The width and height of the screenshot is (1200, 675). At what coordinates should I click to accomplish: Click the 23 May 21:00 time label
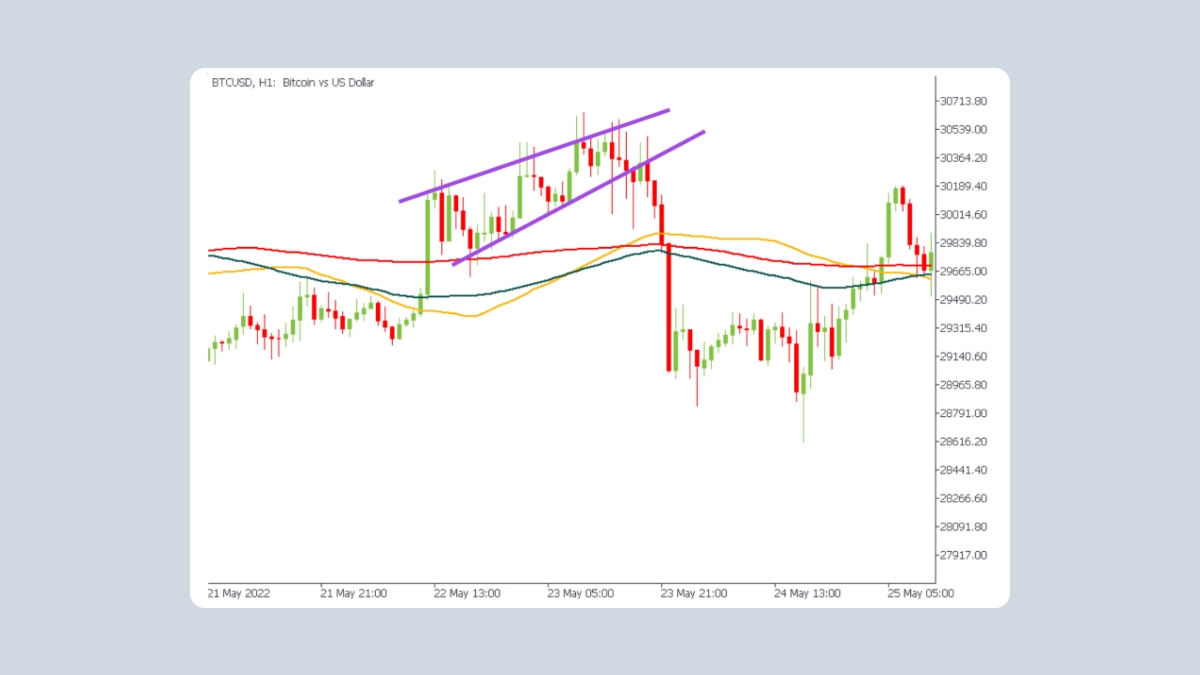click(693, 593)
